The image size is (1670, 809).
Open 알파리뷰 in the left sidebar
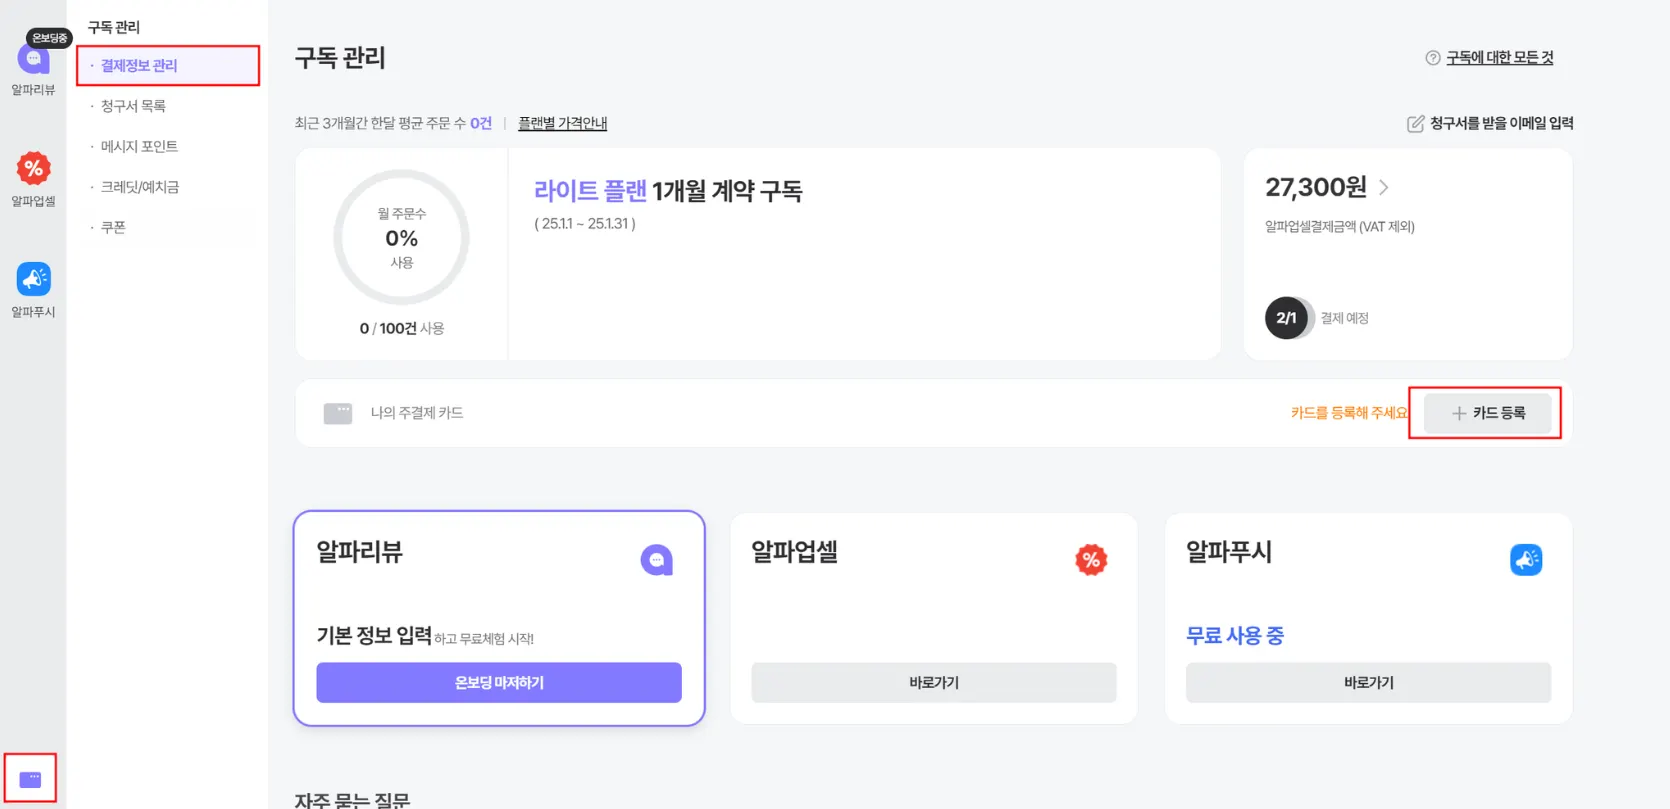(x=33, y=62)
